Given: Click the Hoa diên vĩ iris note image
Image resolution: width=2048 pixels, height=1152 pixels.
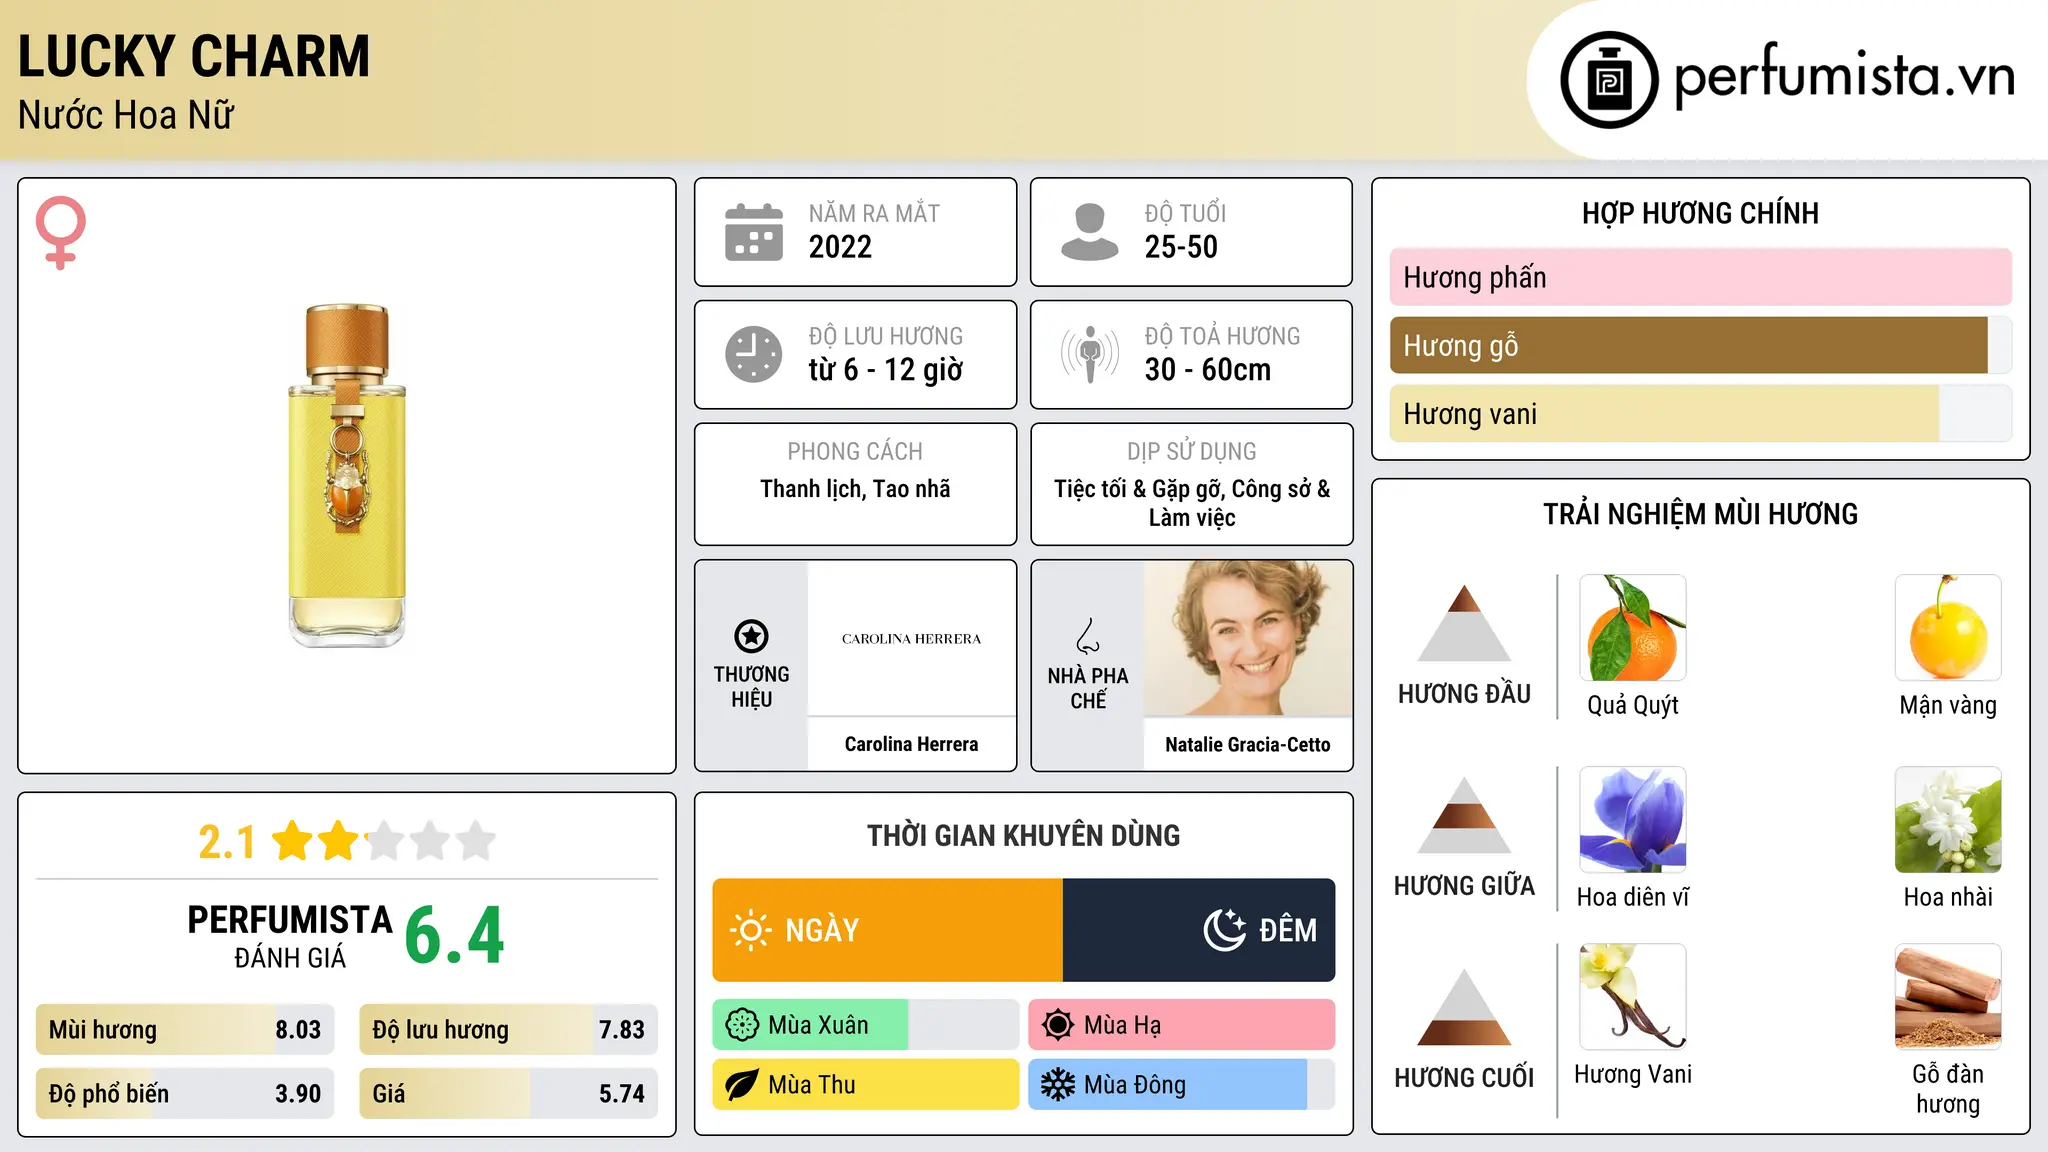Looking at the screenshot, I should (1633, 820).
